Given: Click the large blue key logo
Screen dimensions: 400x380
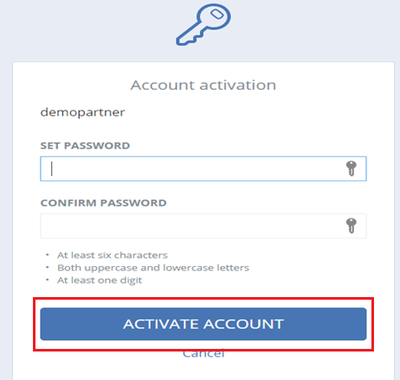Looking at the screenshot, I should [x=203, y=26].
